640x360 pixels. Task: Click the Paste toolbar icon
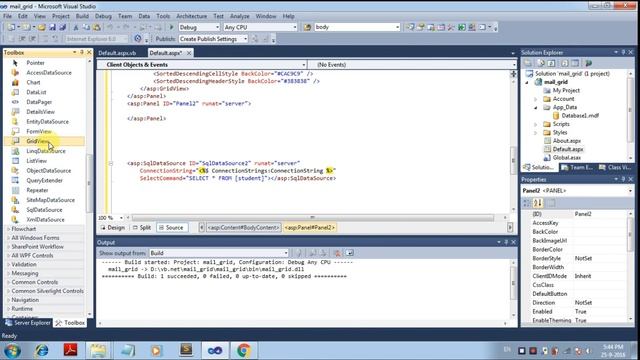point(97,27)
